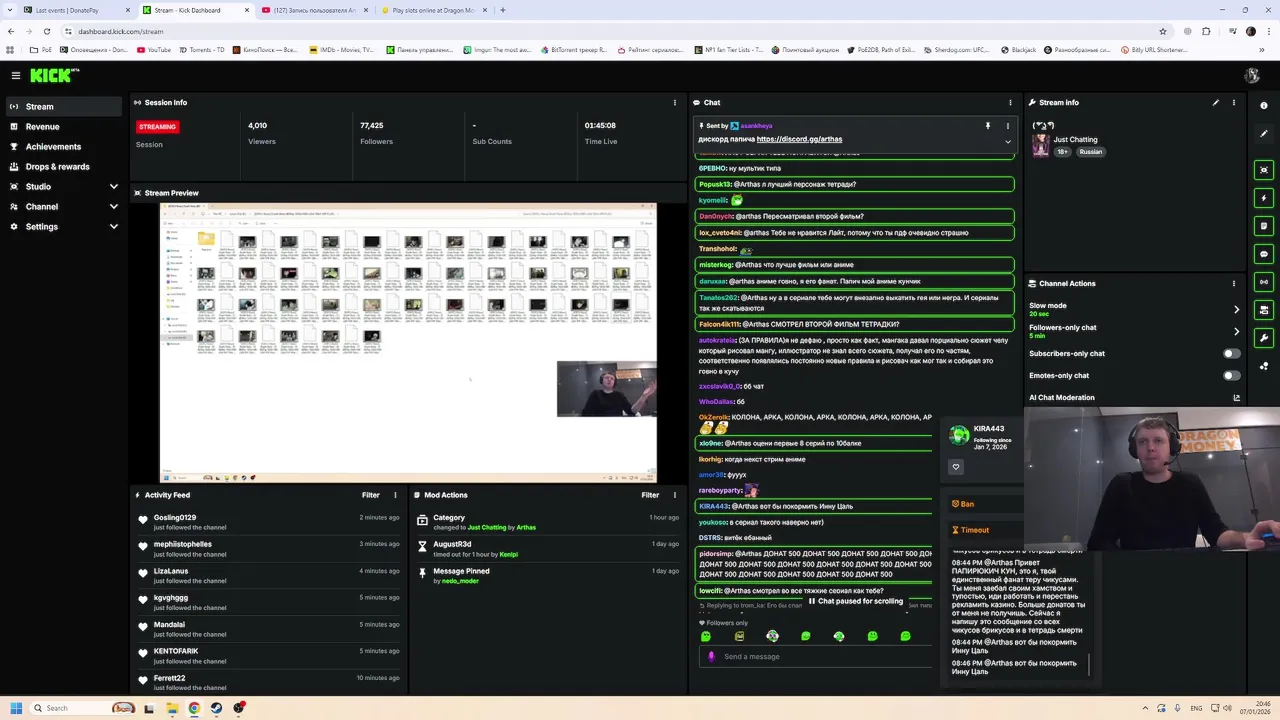Click the pencil icon in right toolbar
1280x720 pixels.
pos(1264,134)
